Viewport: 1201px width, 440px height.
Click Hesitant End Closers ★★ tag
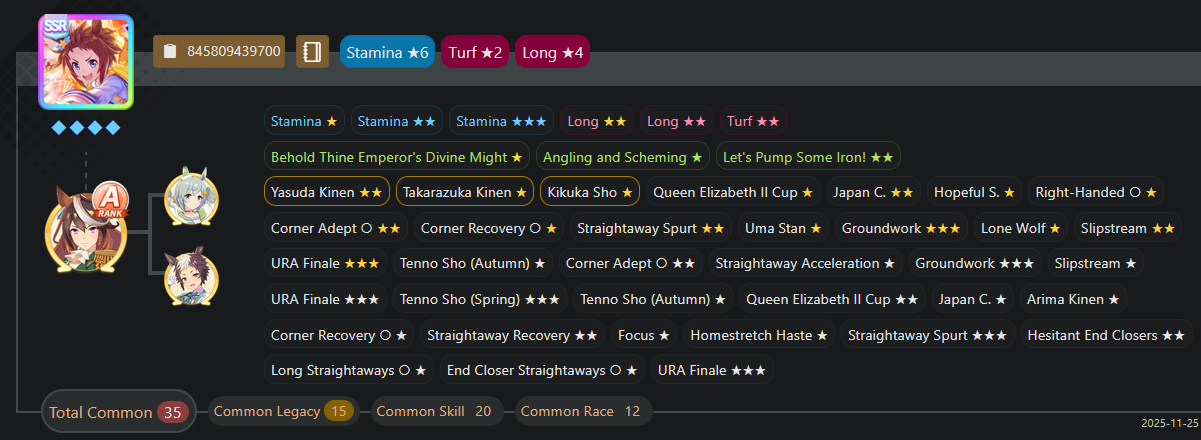point(1106,335)
